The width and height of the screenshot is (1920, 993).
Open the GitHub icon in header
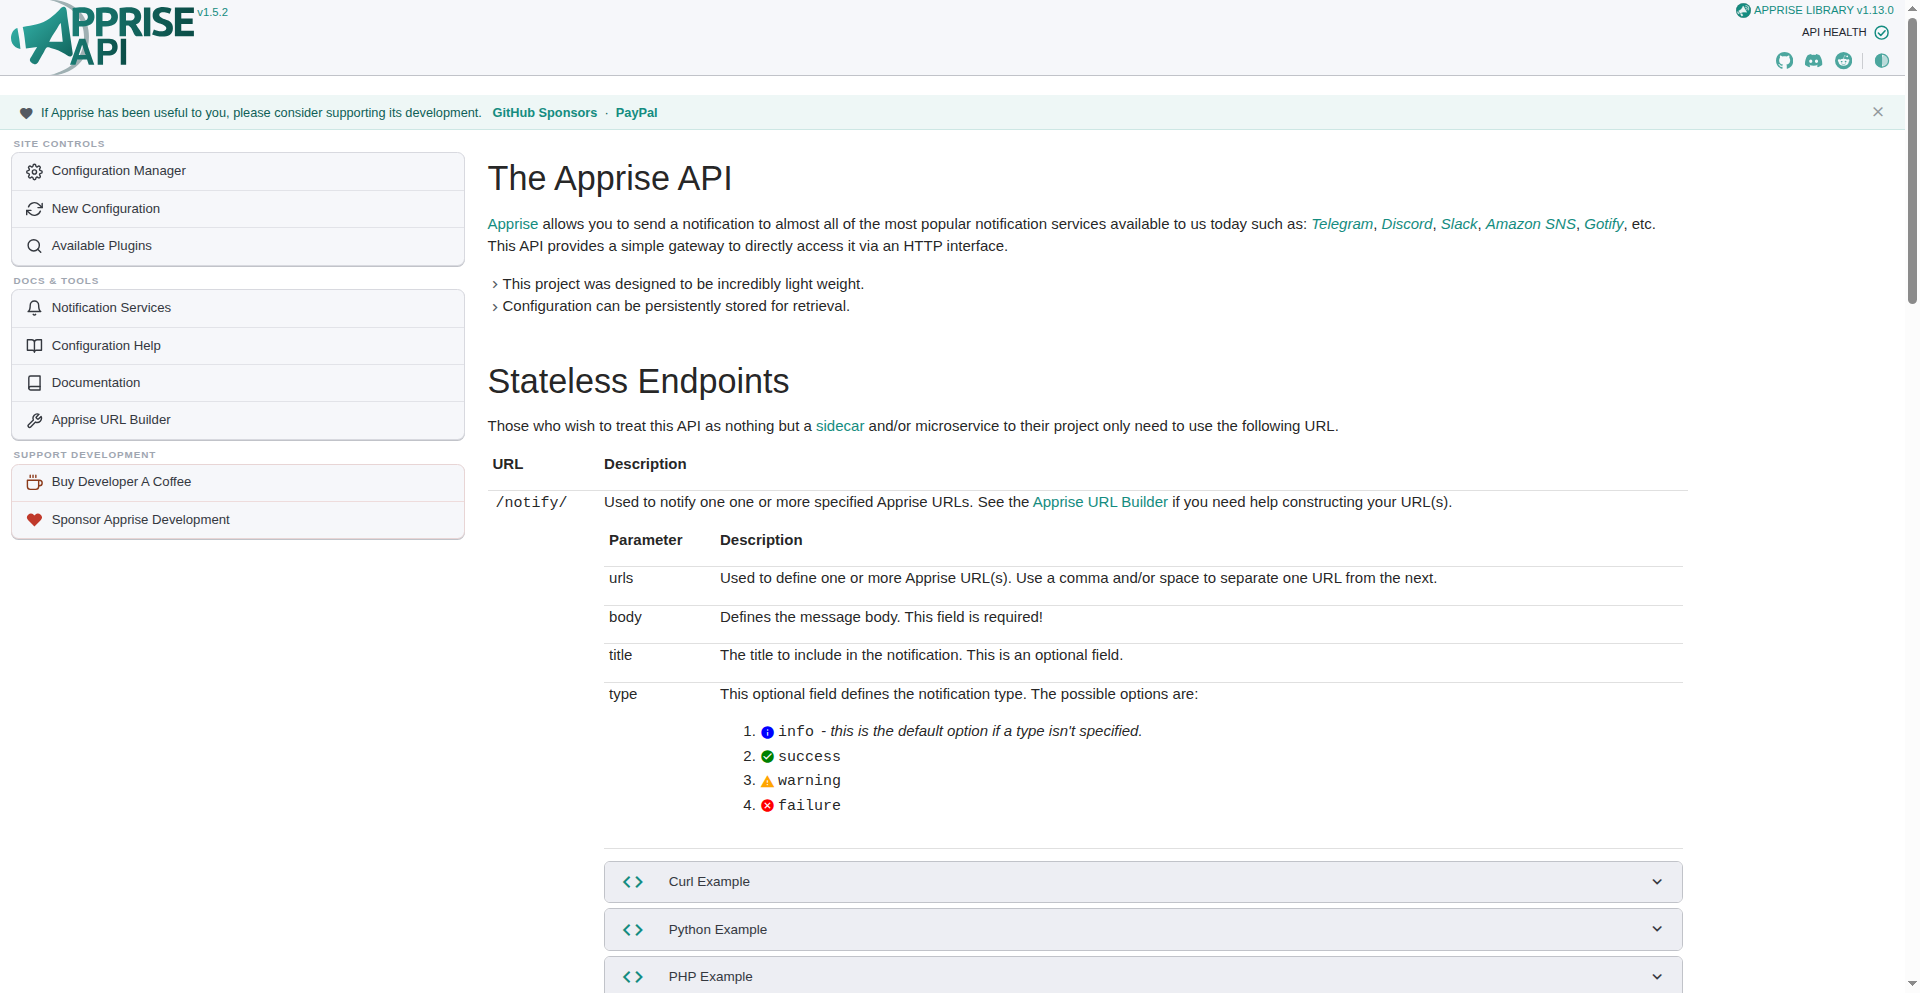1784,61
